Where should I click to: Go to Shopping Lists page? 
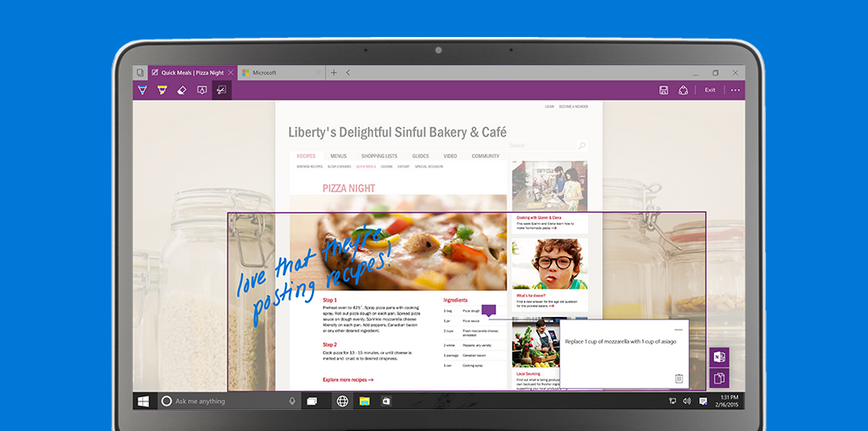tap(379, 156)
